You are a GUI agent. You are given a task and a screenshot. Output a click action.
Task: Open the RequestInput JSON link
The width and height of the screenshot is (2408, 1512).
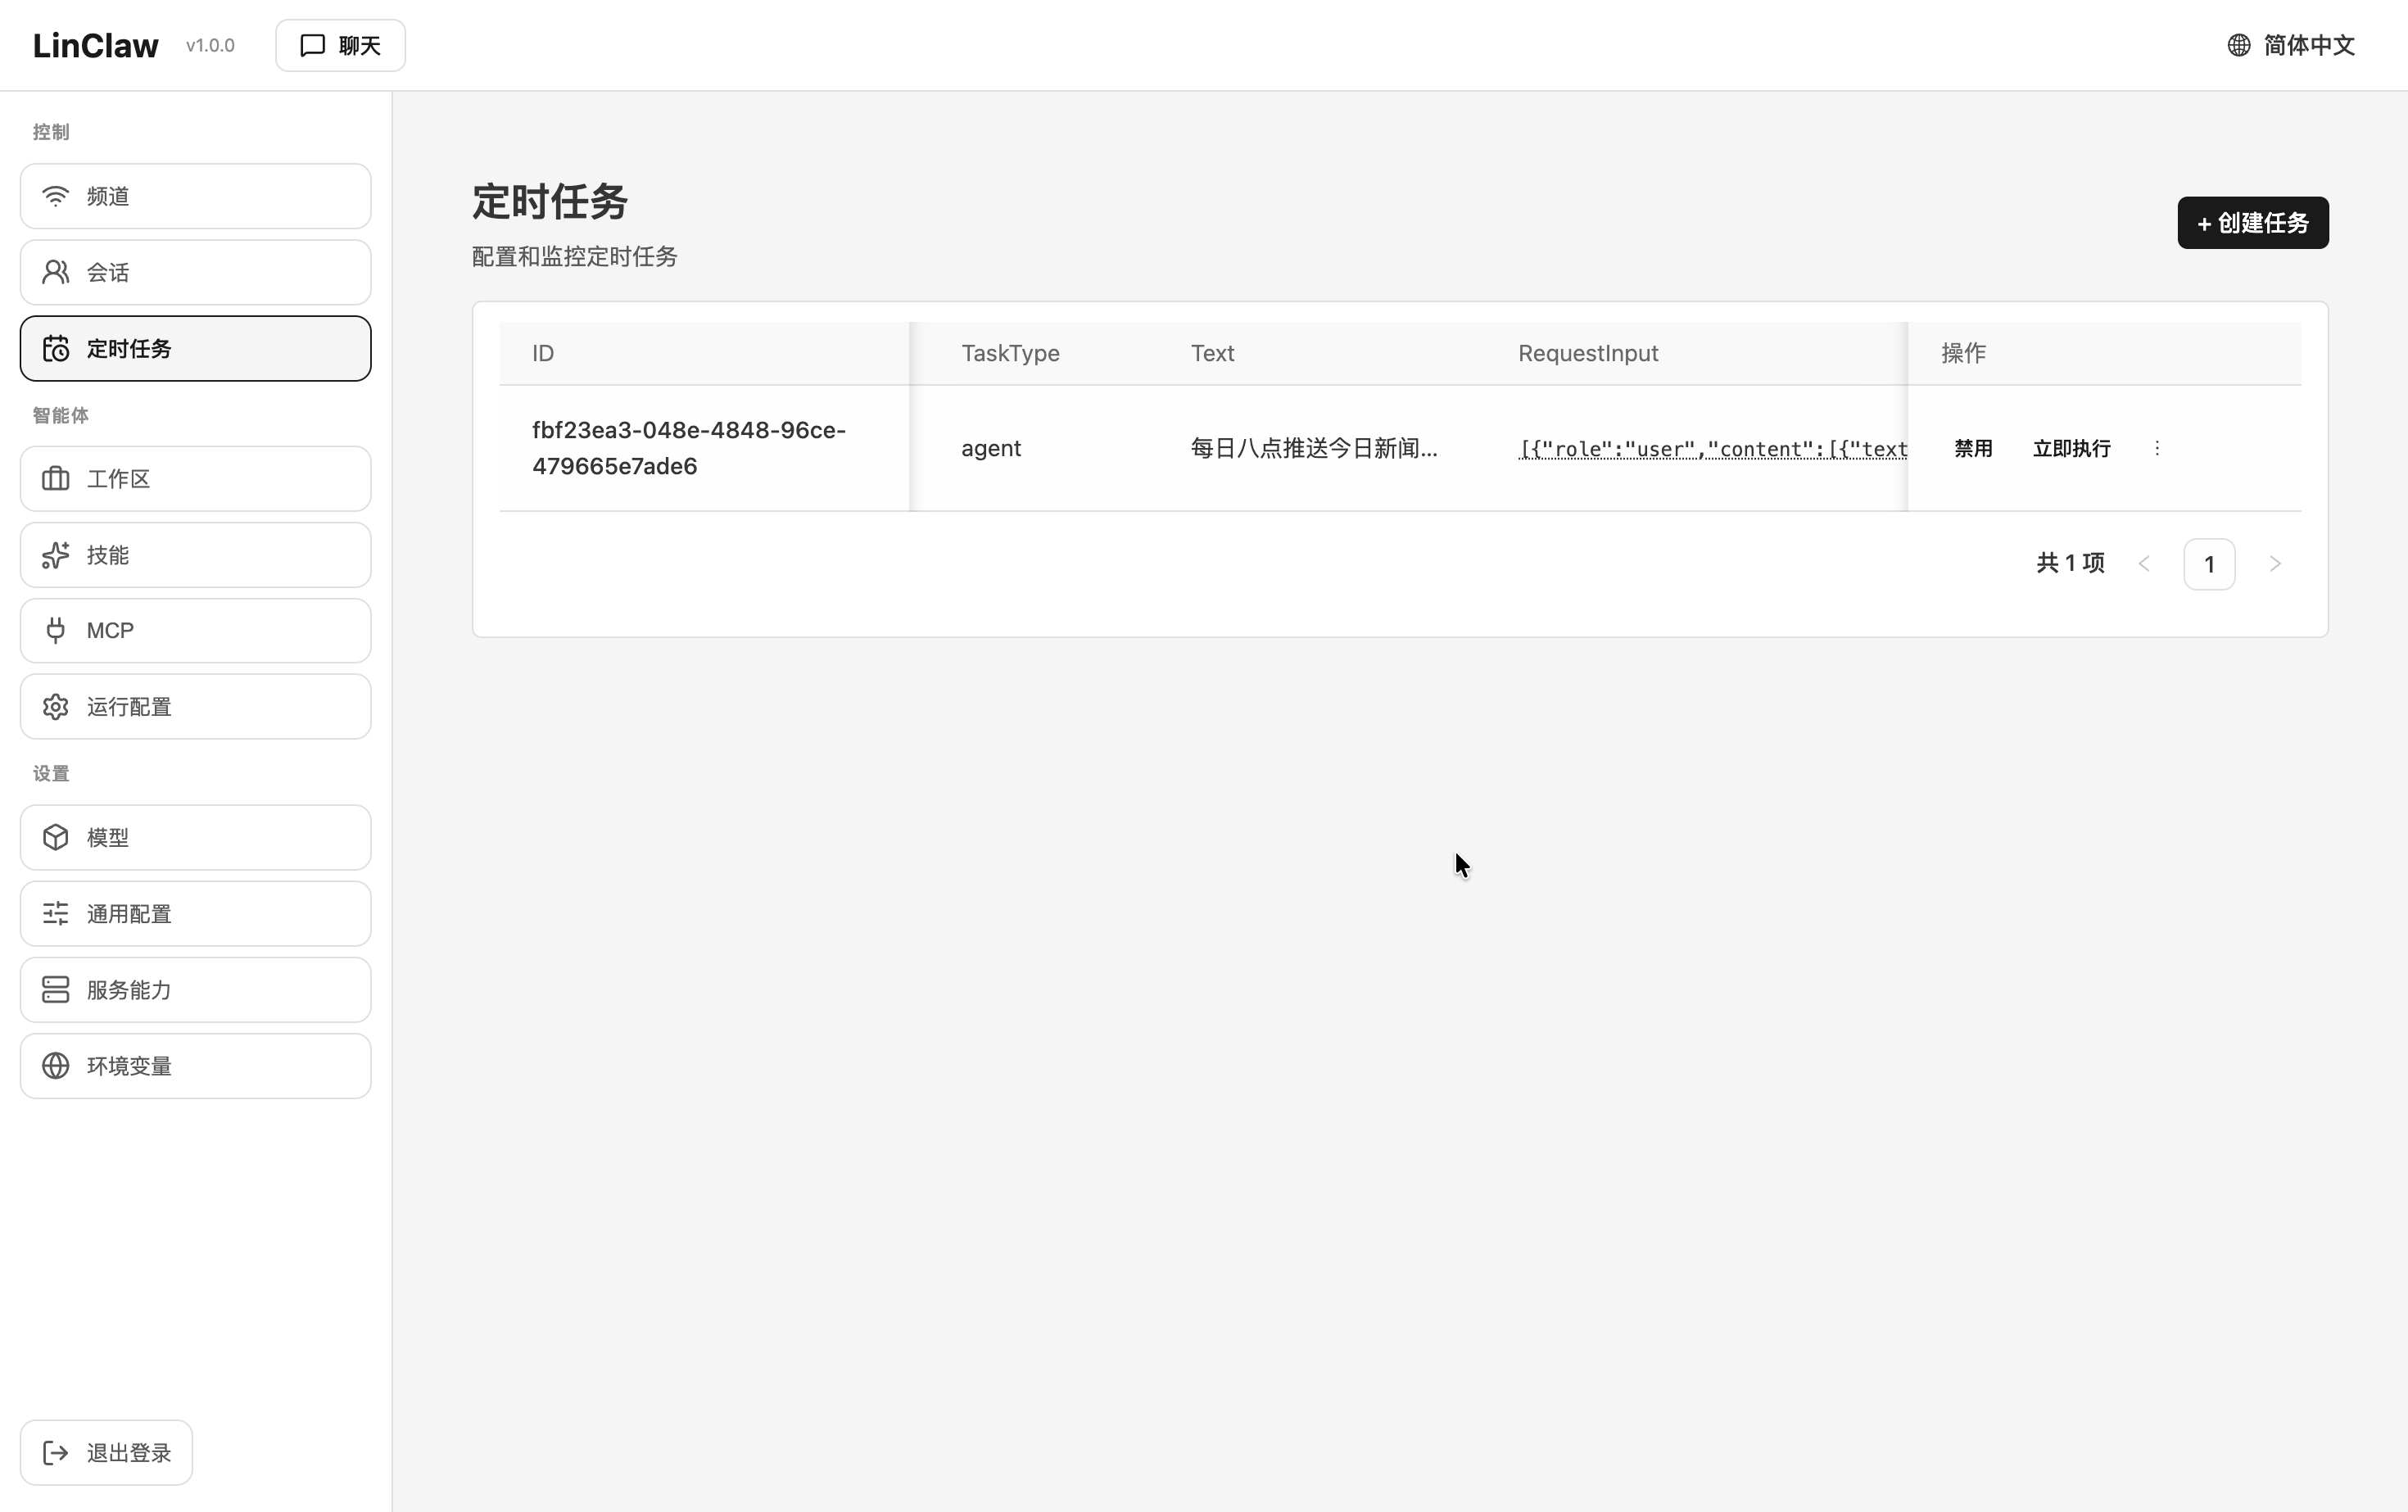tap(1712, 449)
